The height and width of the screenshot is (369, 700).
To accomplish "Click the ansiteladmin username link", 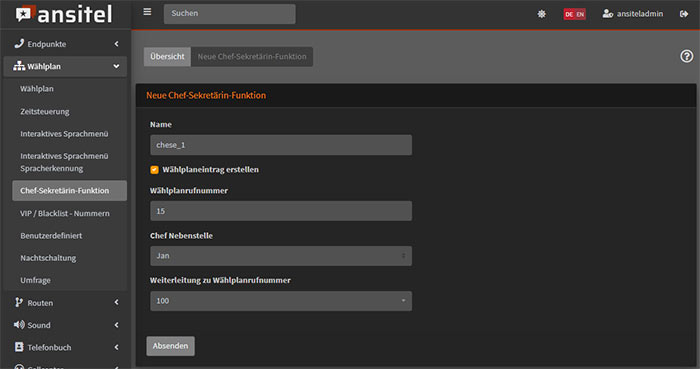I will coord(640,14).
